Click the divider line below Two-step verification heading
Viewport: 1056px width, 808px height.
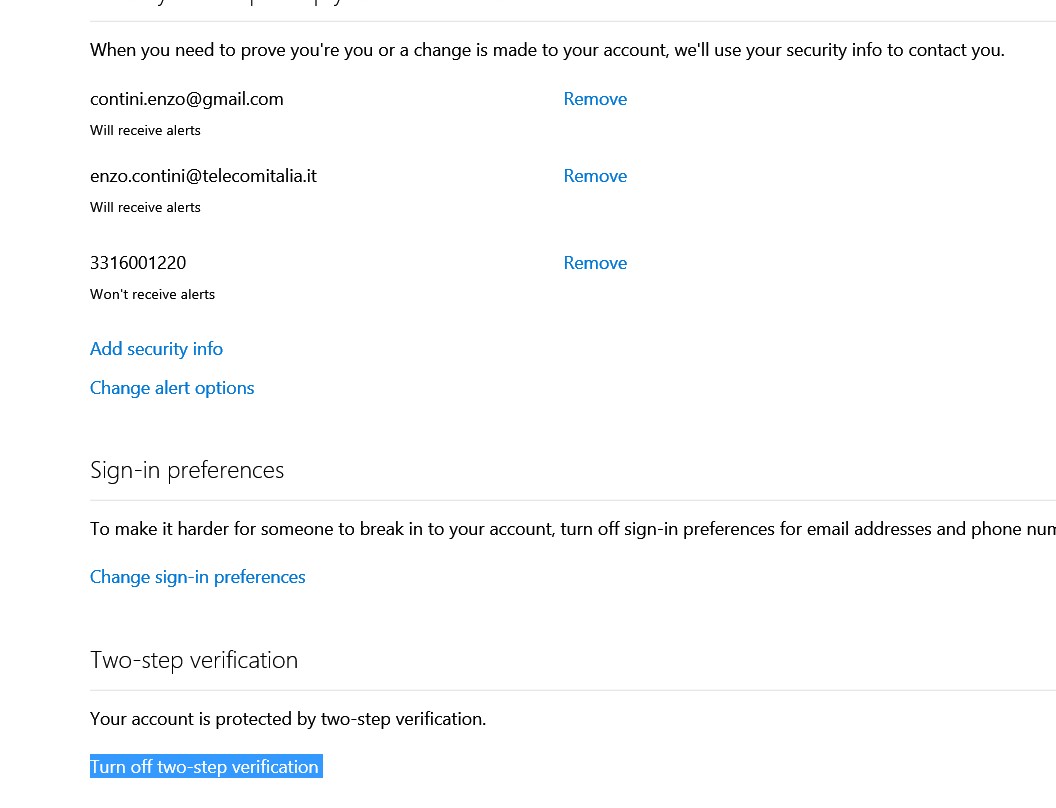coord(572,690)
